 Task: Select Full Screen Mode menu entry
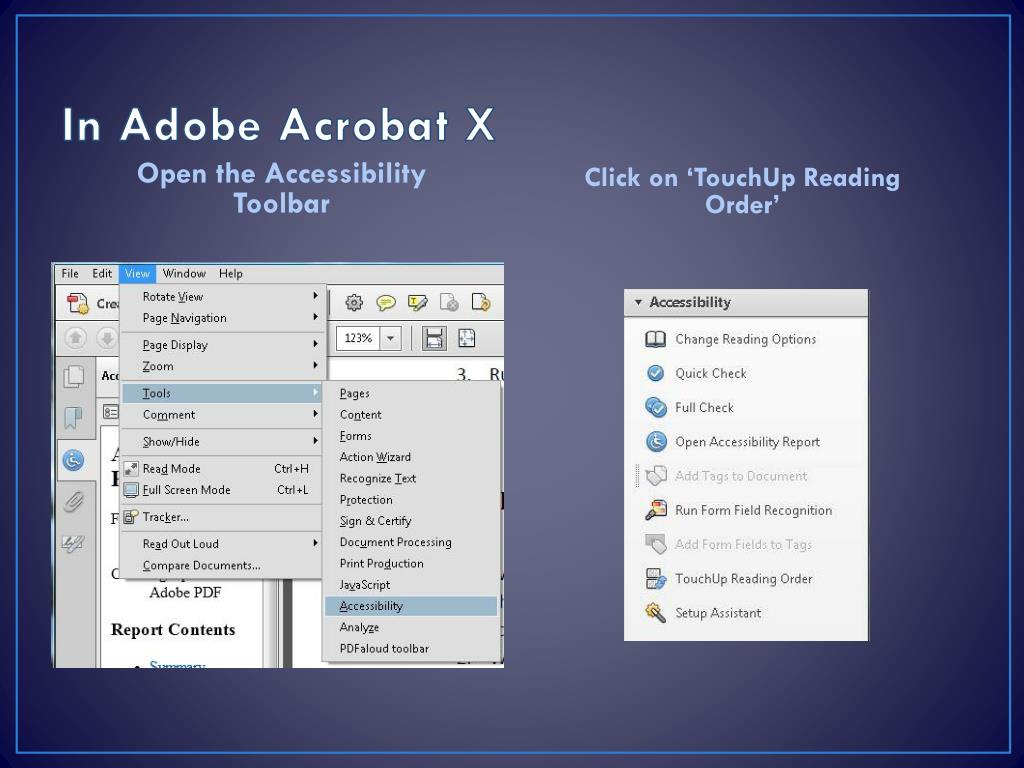click(x=223, y=490)
